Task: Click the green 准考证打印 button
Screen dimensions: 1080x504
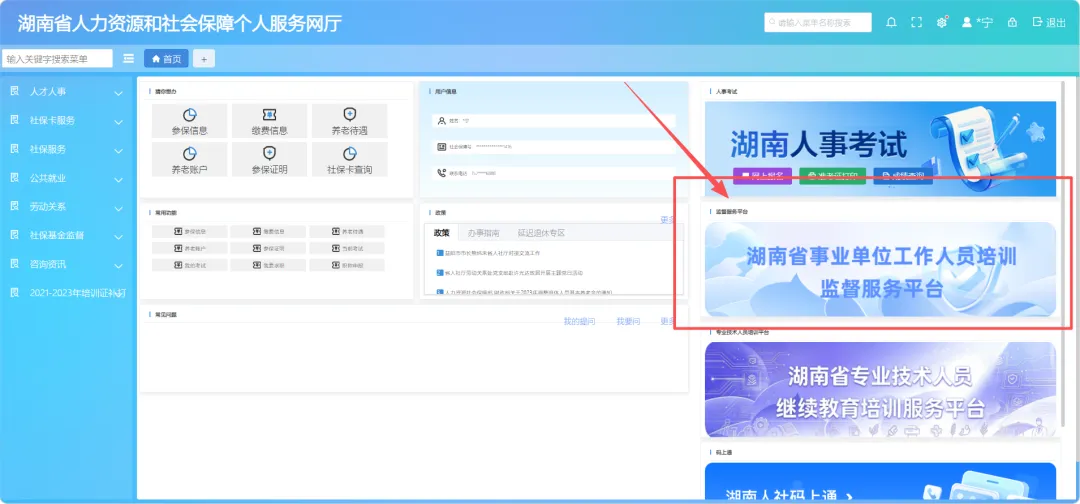Action: [x=833, y=176]
